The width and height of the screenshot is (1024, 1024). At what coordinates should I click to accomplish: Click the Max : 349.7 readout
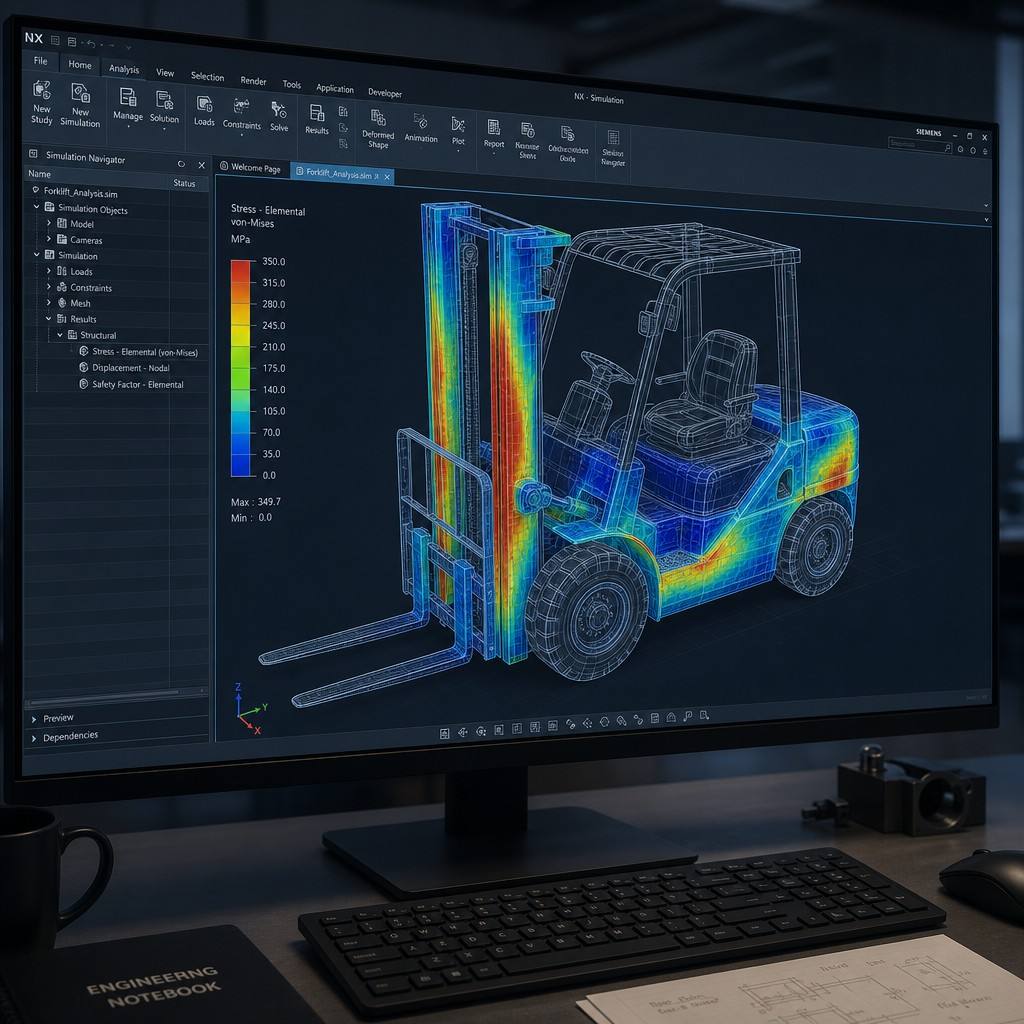(x=255, y=502)
